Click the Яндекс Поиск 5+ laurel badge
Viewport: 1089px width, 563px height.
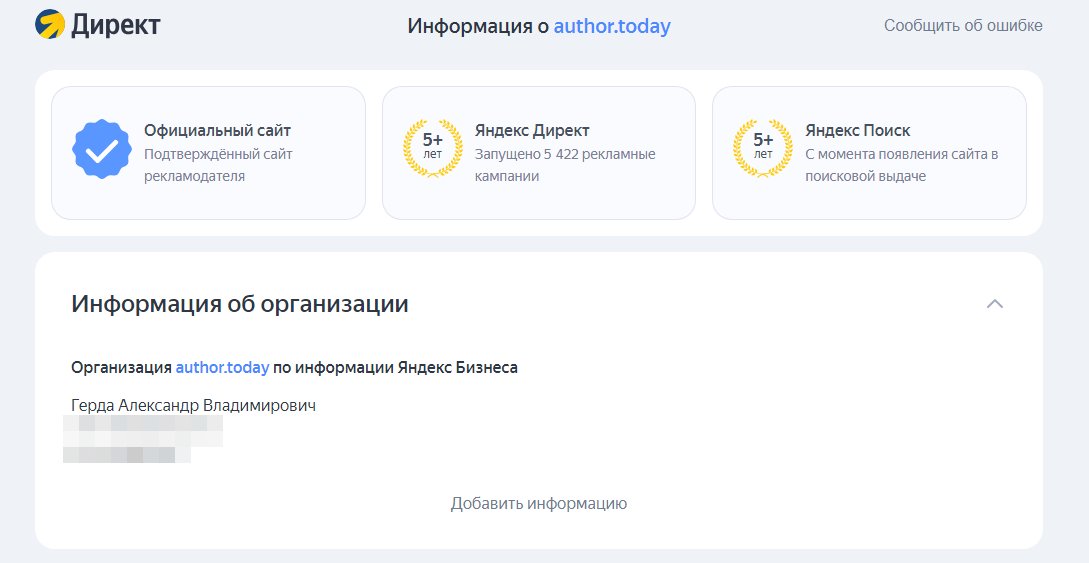click(x=763, y=148)
